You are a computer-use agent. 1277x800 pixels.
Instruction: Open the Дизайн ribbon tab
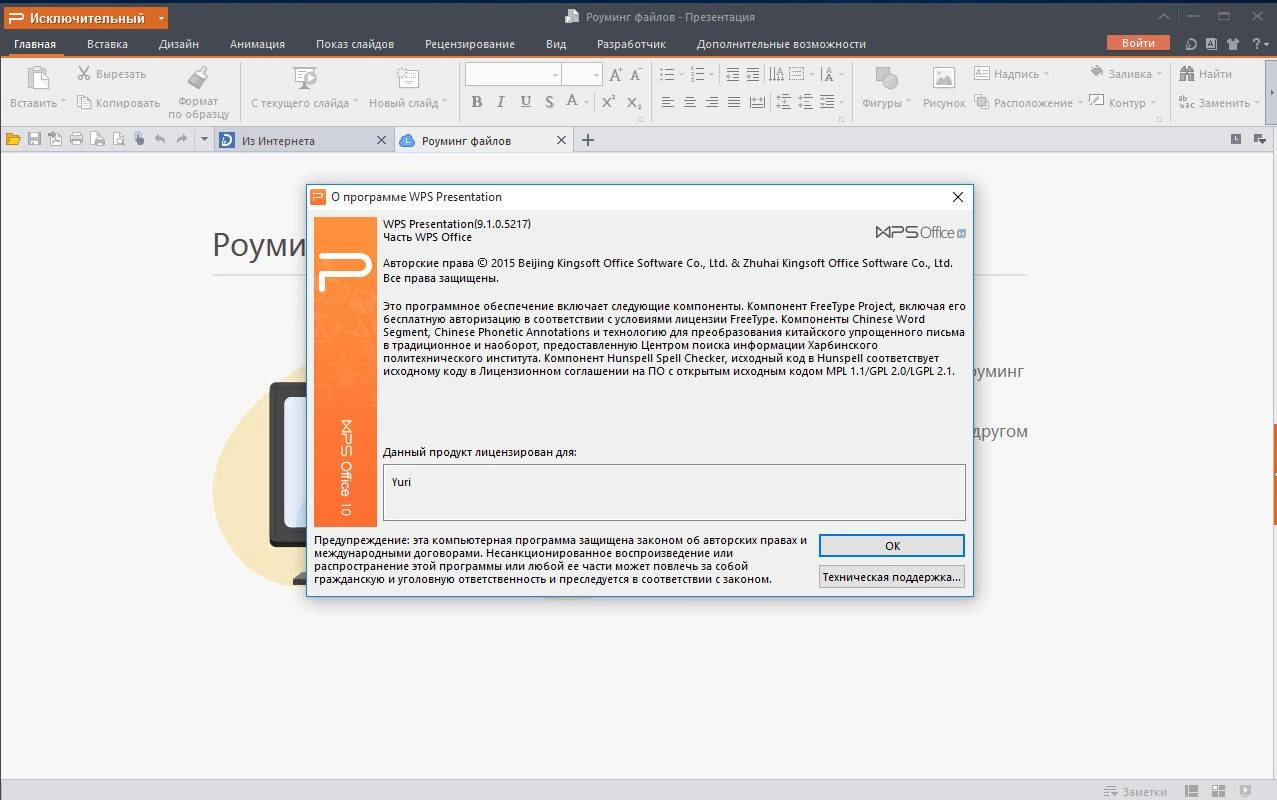tap(179, 44)
